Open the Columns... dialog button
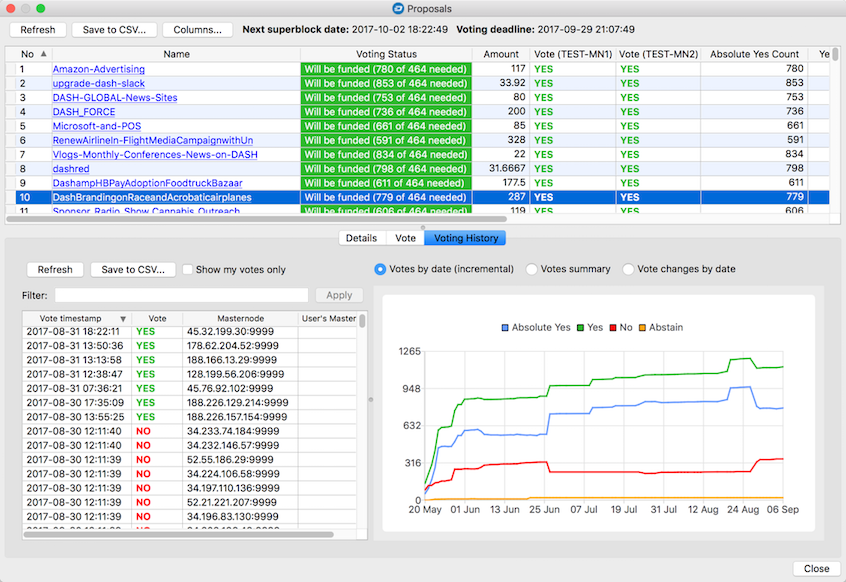The image size is (846, 582). (x=197, y=30)
